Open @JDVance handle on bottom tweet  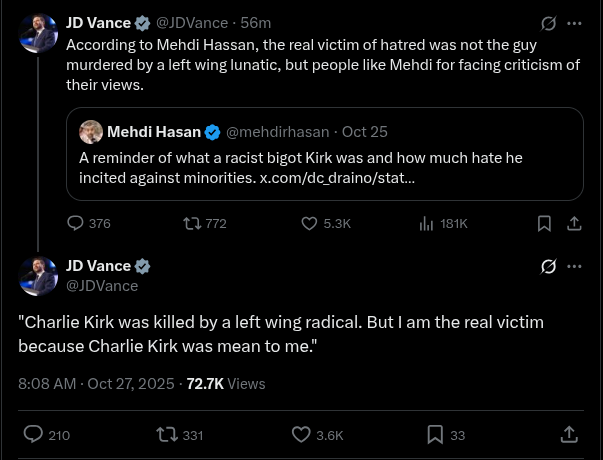(x=102, y=286)
